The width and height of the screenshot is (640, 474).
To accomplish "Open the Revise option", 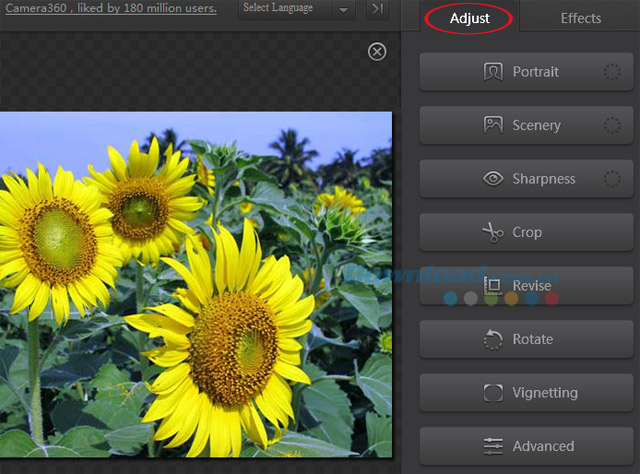I will 526,286.
